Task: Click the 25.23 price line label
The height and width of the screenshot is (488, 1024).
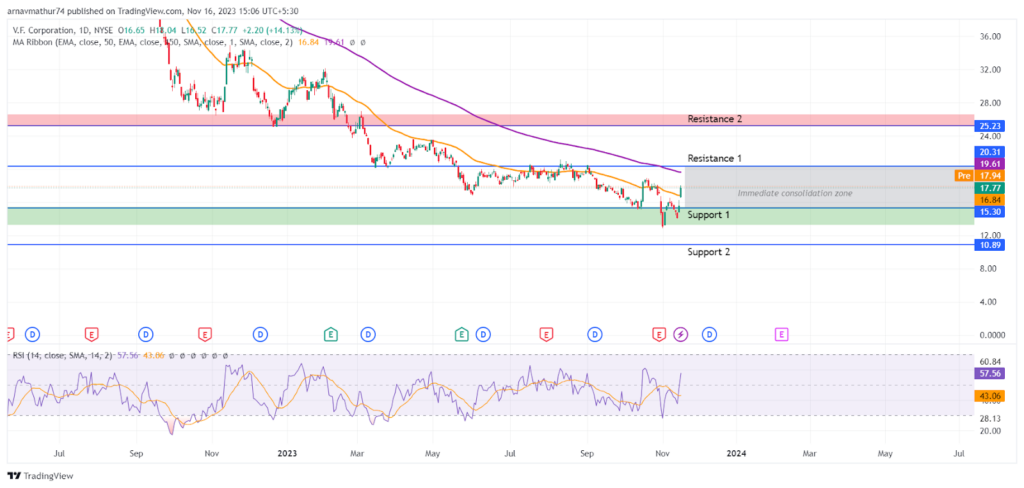Action: [987, 125]
